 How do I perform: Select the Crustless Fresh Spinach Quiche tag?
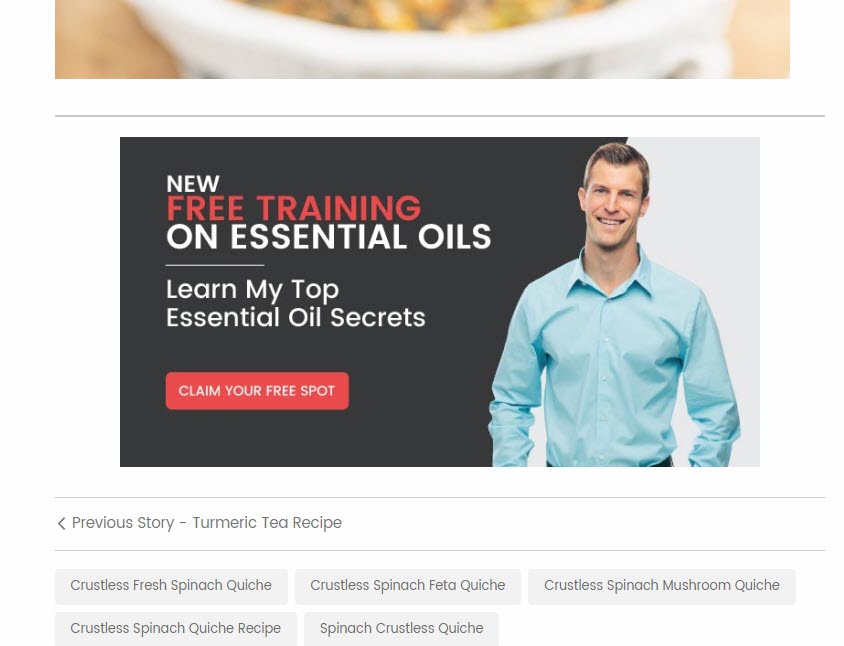click(171, 586)
